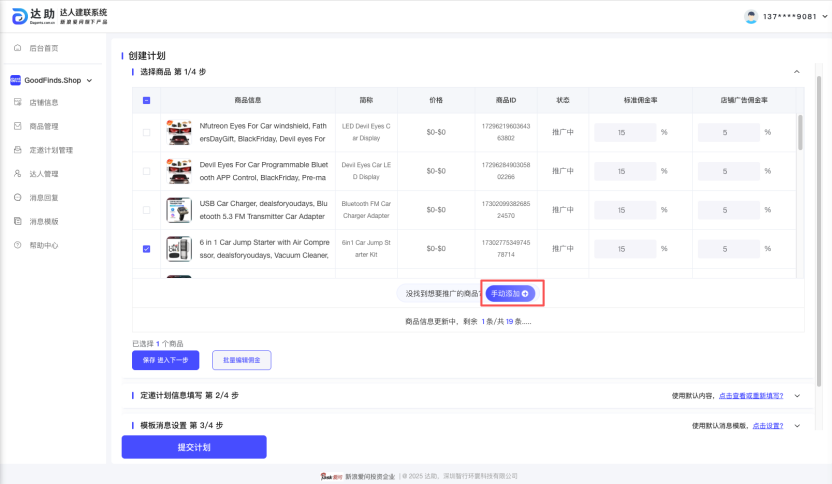Screen dimensions: 832x484
Task: Click the 商品管理 sidebar icon
Action: (x=17, y=126)
